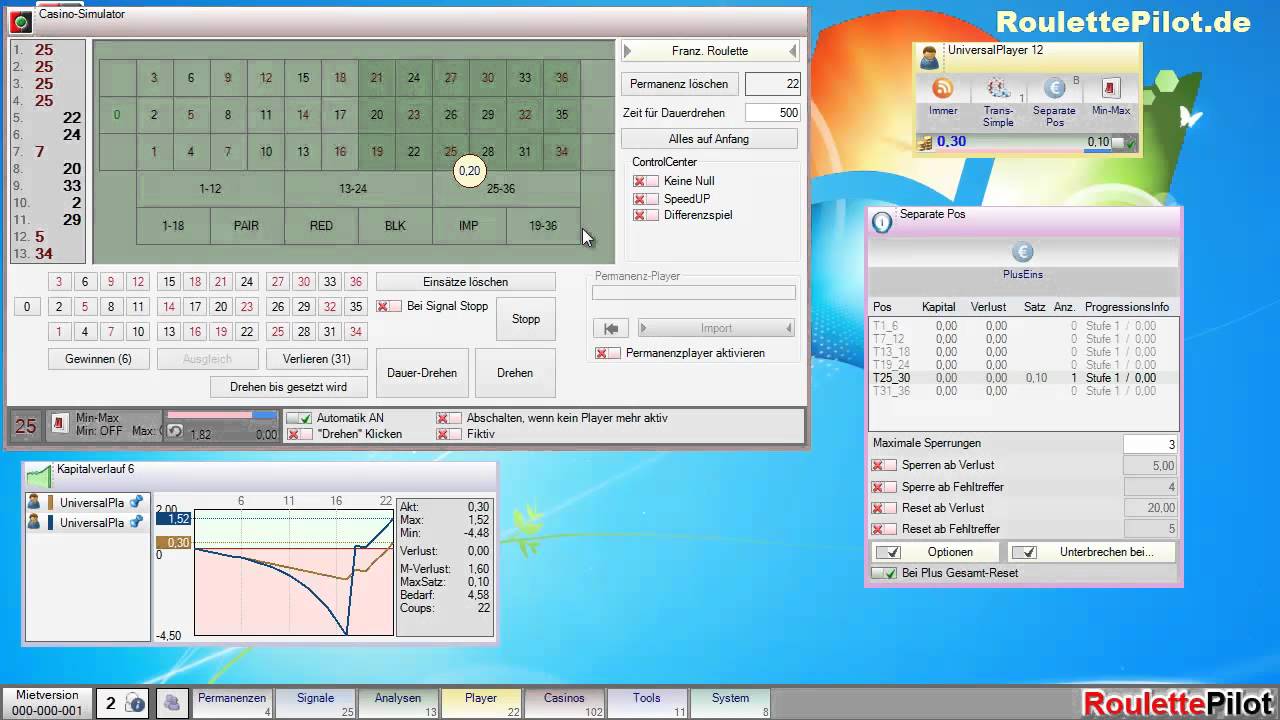Click the 25-36 dozen bet field
Image resolution: width=1280 pixels, height=720 pixels.
click(x=506, y=189)
